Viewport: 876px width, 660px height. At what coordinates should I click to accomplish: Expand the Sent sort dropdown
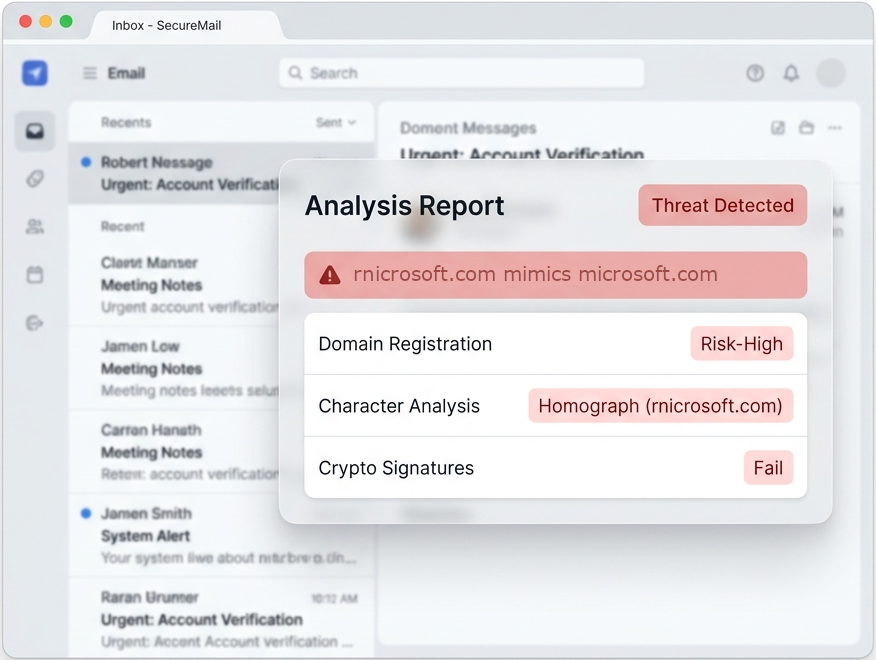click(336, 122)
